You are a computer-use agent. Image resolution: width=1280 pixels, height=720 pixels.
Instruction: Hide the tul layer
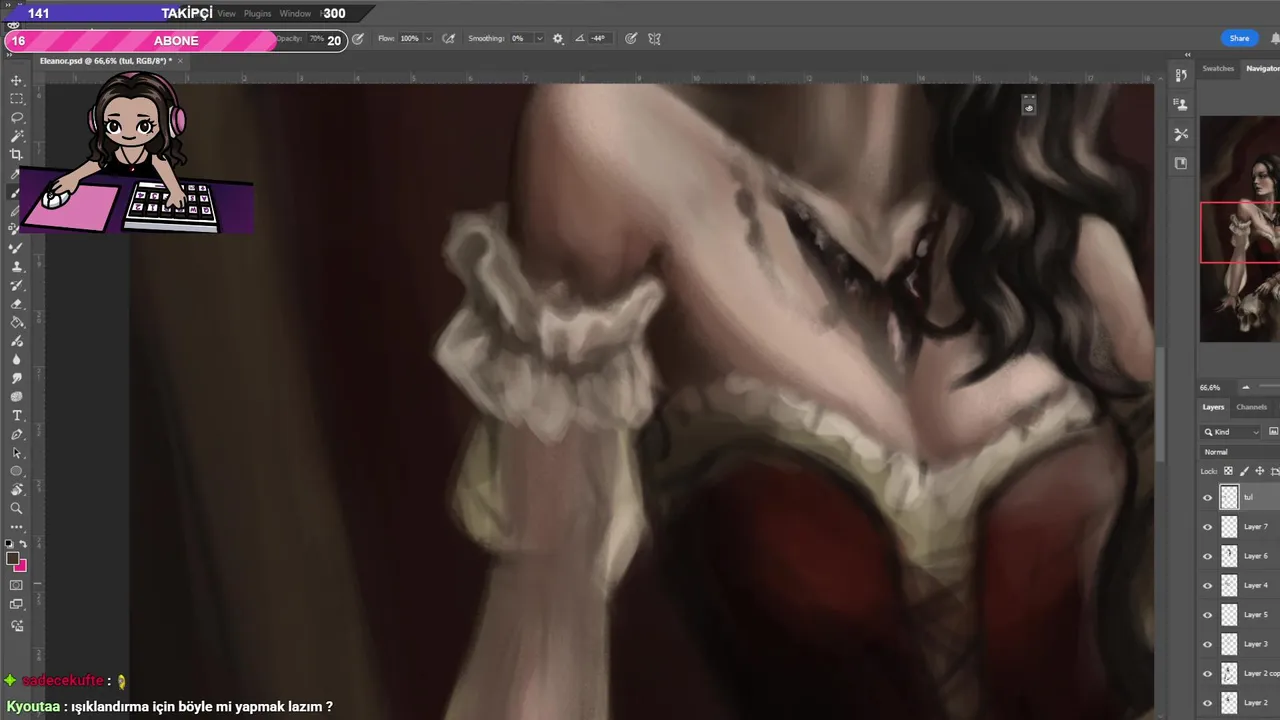[x=1207, y=497]
